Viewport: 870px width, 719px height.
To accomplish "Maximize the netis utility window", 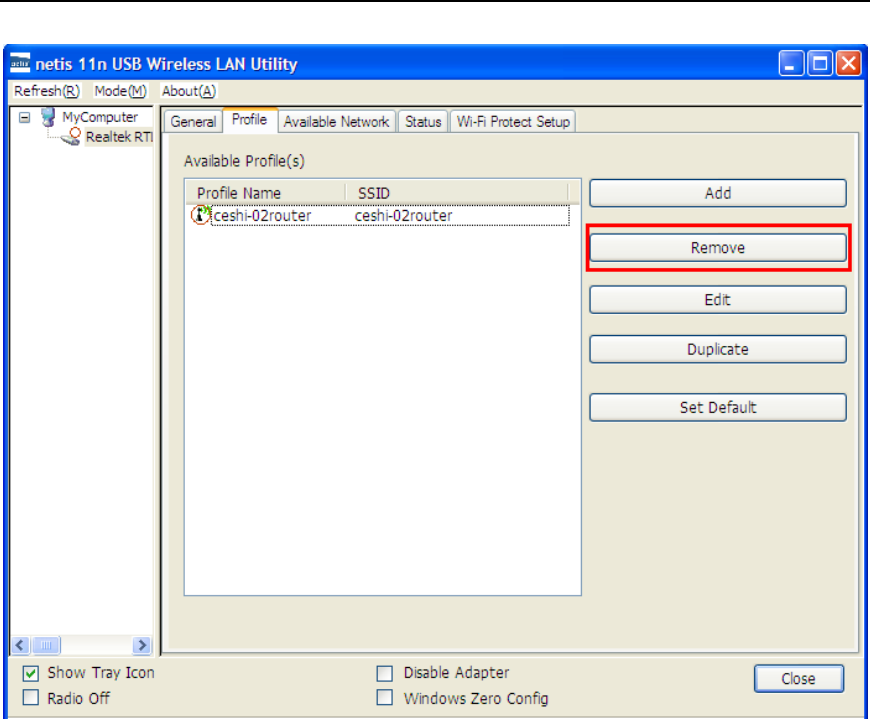I will (820, 63).
